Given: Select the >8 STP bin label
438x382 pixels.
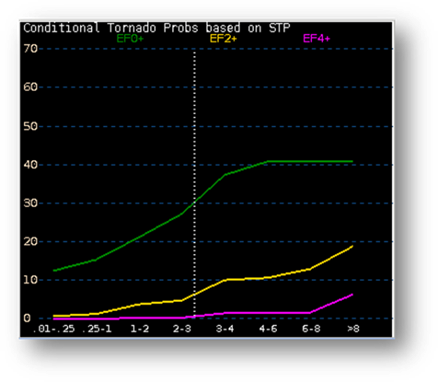Looking at the screenshot, I should [x=353, y=329].
